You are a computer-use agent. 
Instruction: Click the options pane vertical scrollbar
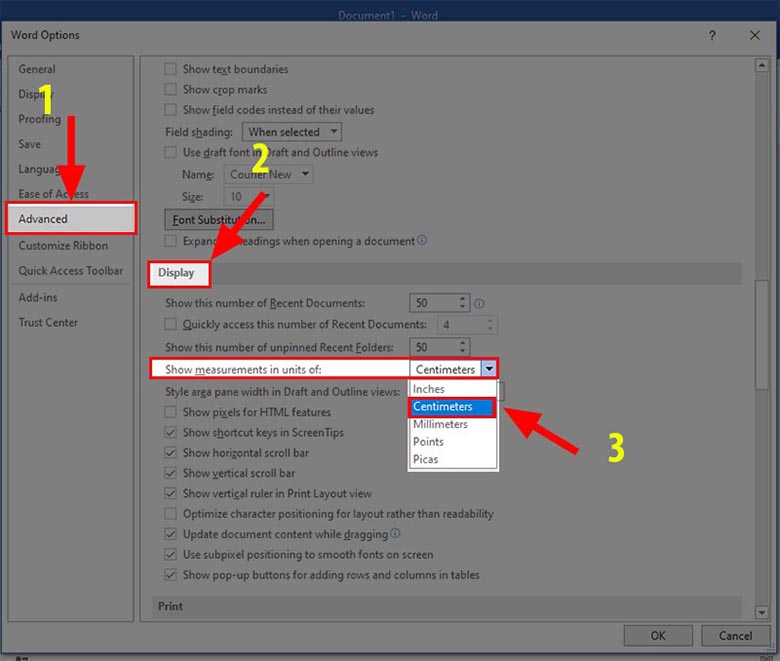point(764,330)
